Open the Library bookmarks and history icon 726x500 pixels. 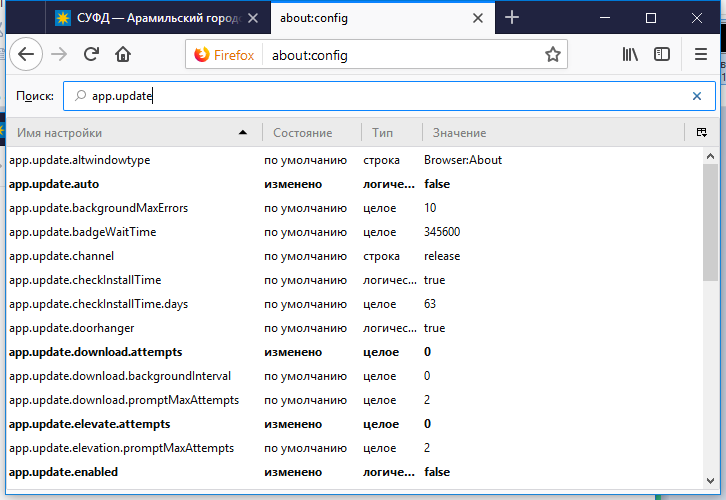pyautogui.click(x=630, y=55)
